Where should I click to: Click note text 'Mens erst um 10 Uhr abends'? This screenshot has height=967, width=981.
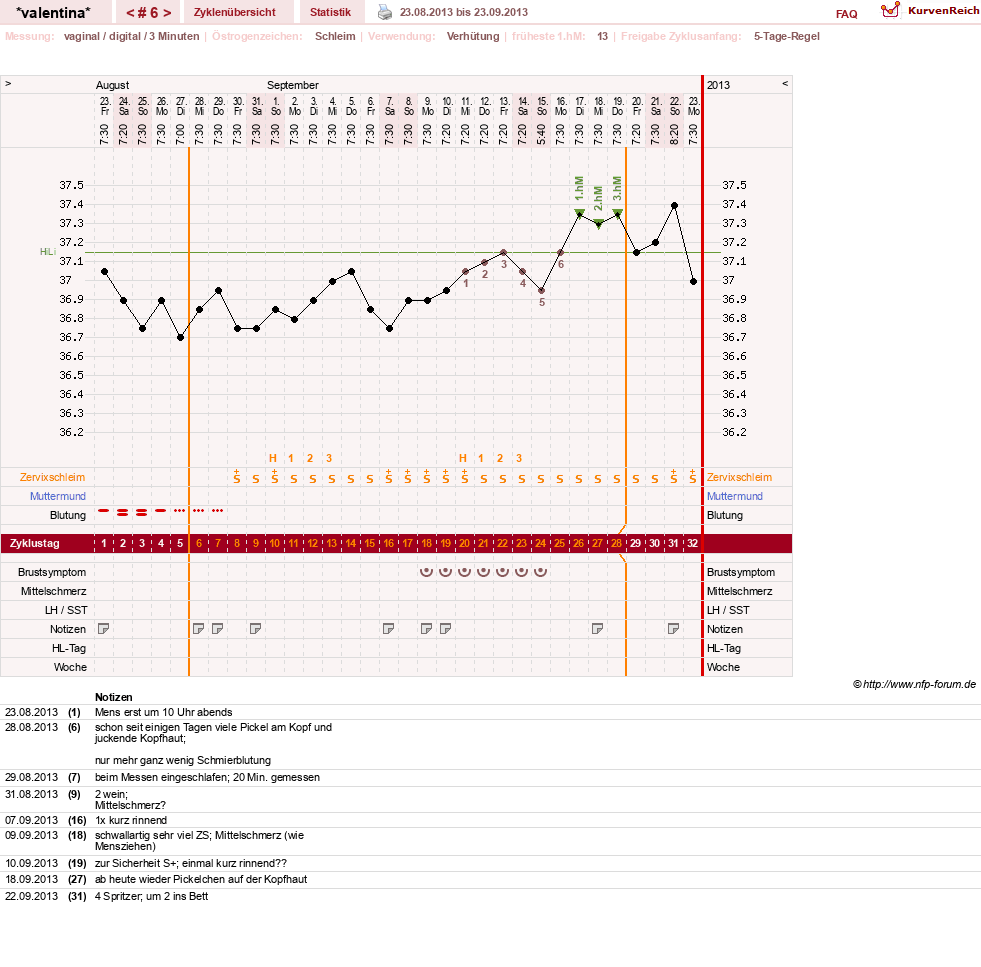pyautogui.click(x=163, y=712)
